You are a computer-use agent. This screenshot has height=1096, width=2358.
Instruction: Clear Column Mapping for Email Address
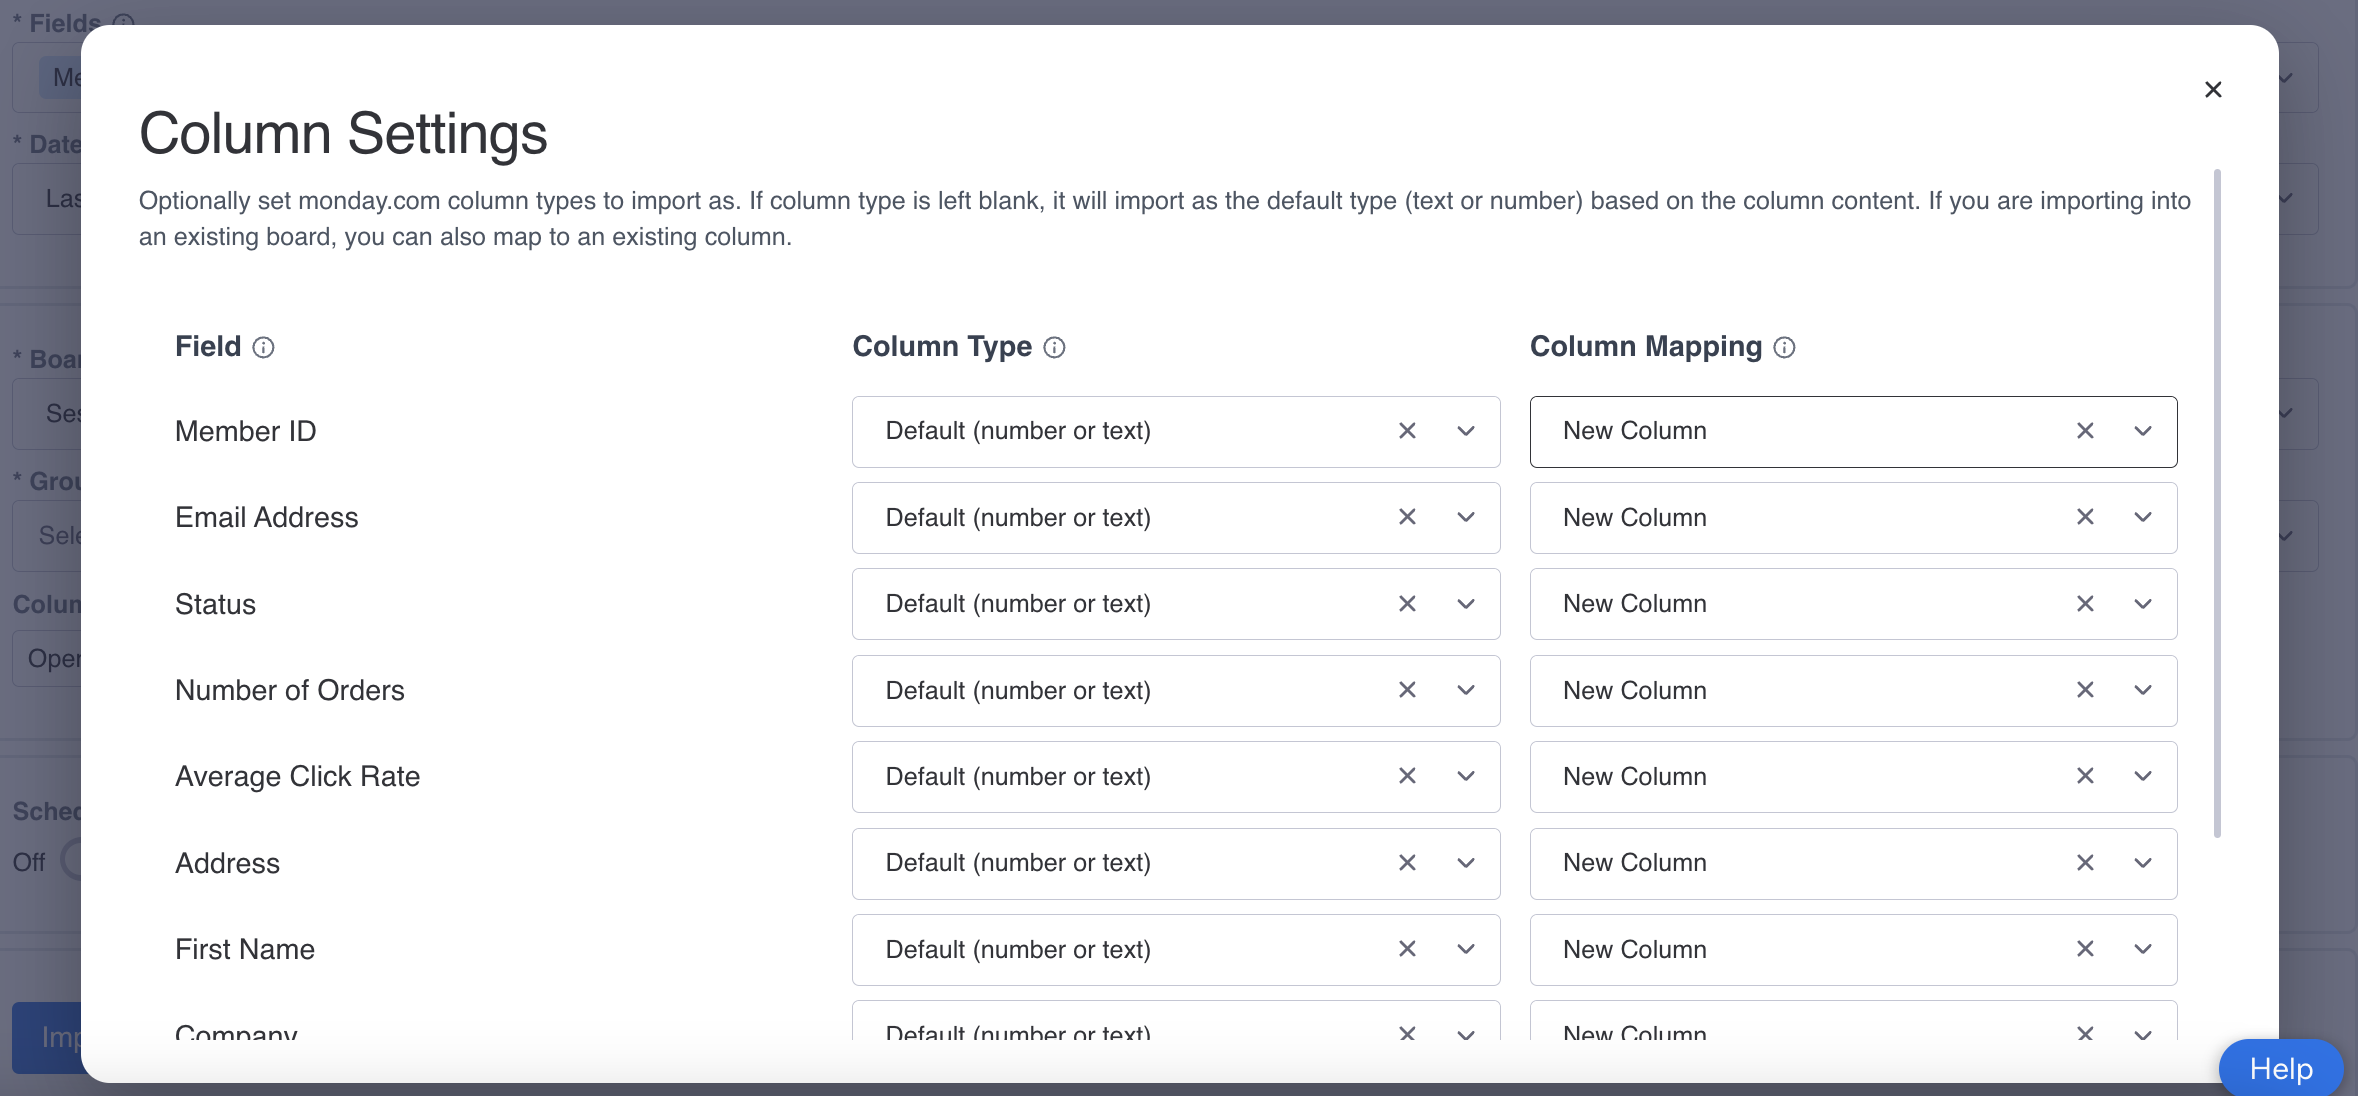[x=2085, y=517]
